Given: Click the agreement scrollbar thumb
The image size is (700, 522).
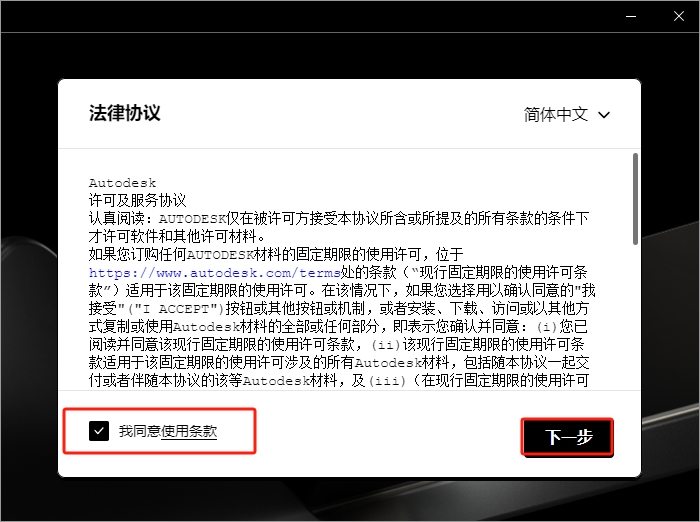Looking at the screenshot, I should [x=635, y=198].
